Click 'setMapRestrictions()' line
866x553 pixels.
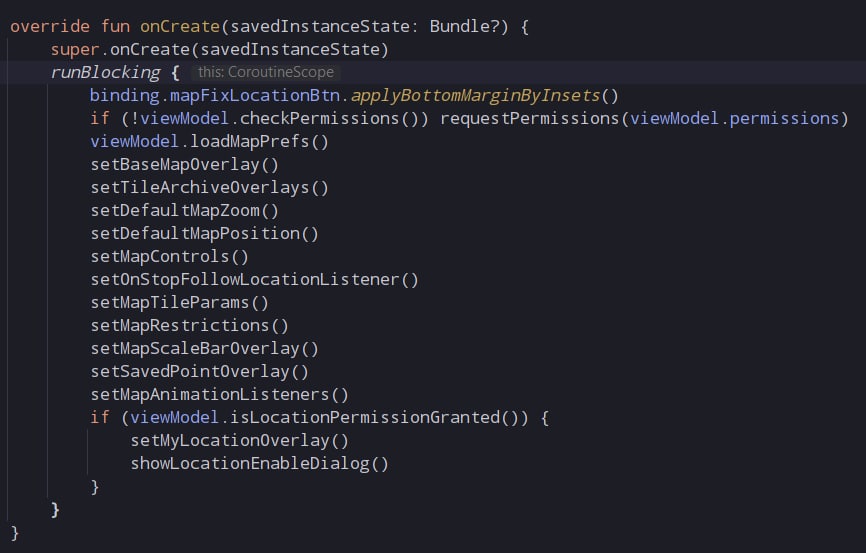[189, 326]
